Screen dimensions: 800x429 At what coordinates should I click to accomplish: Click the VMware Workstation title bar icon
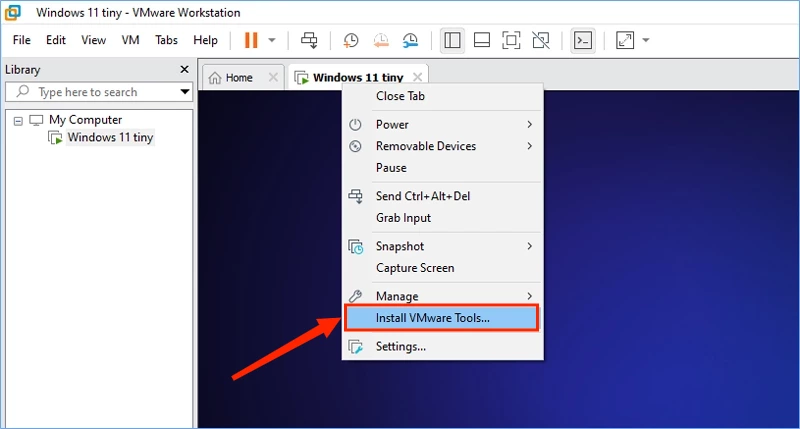pyautogui.click(x=13, y=12)
